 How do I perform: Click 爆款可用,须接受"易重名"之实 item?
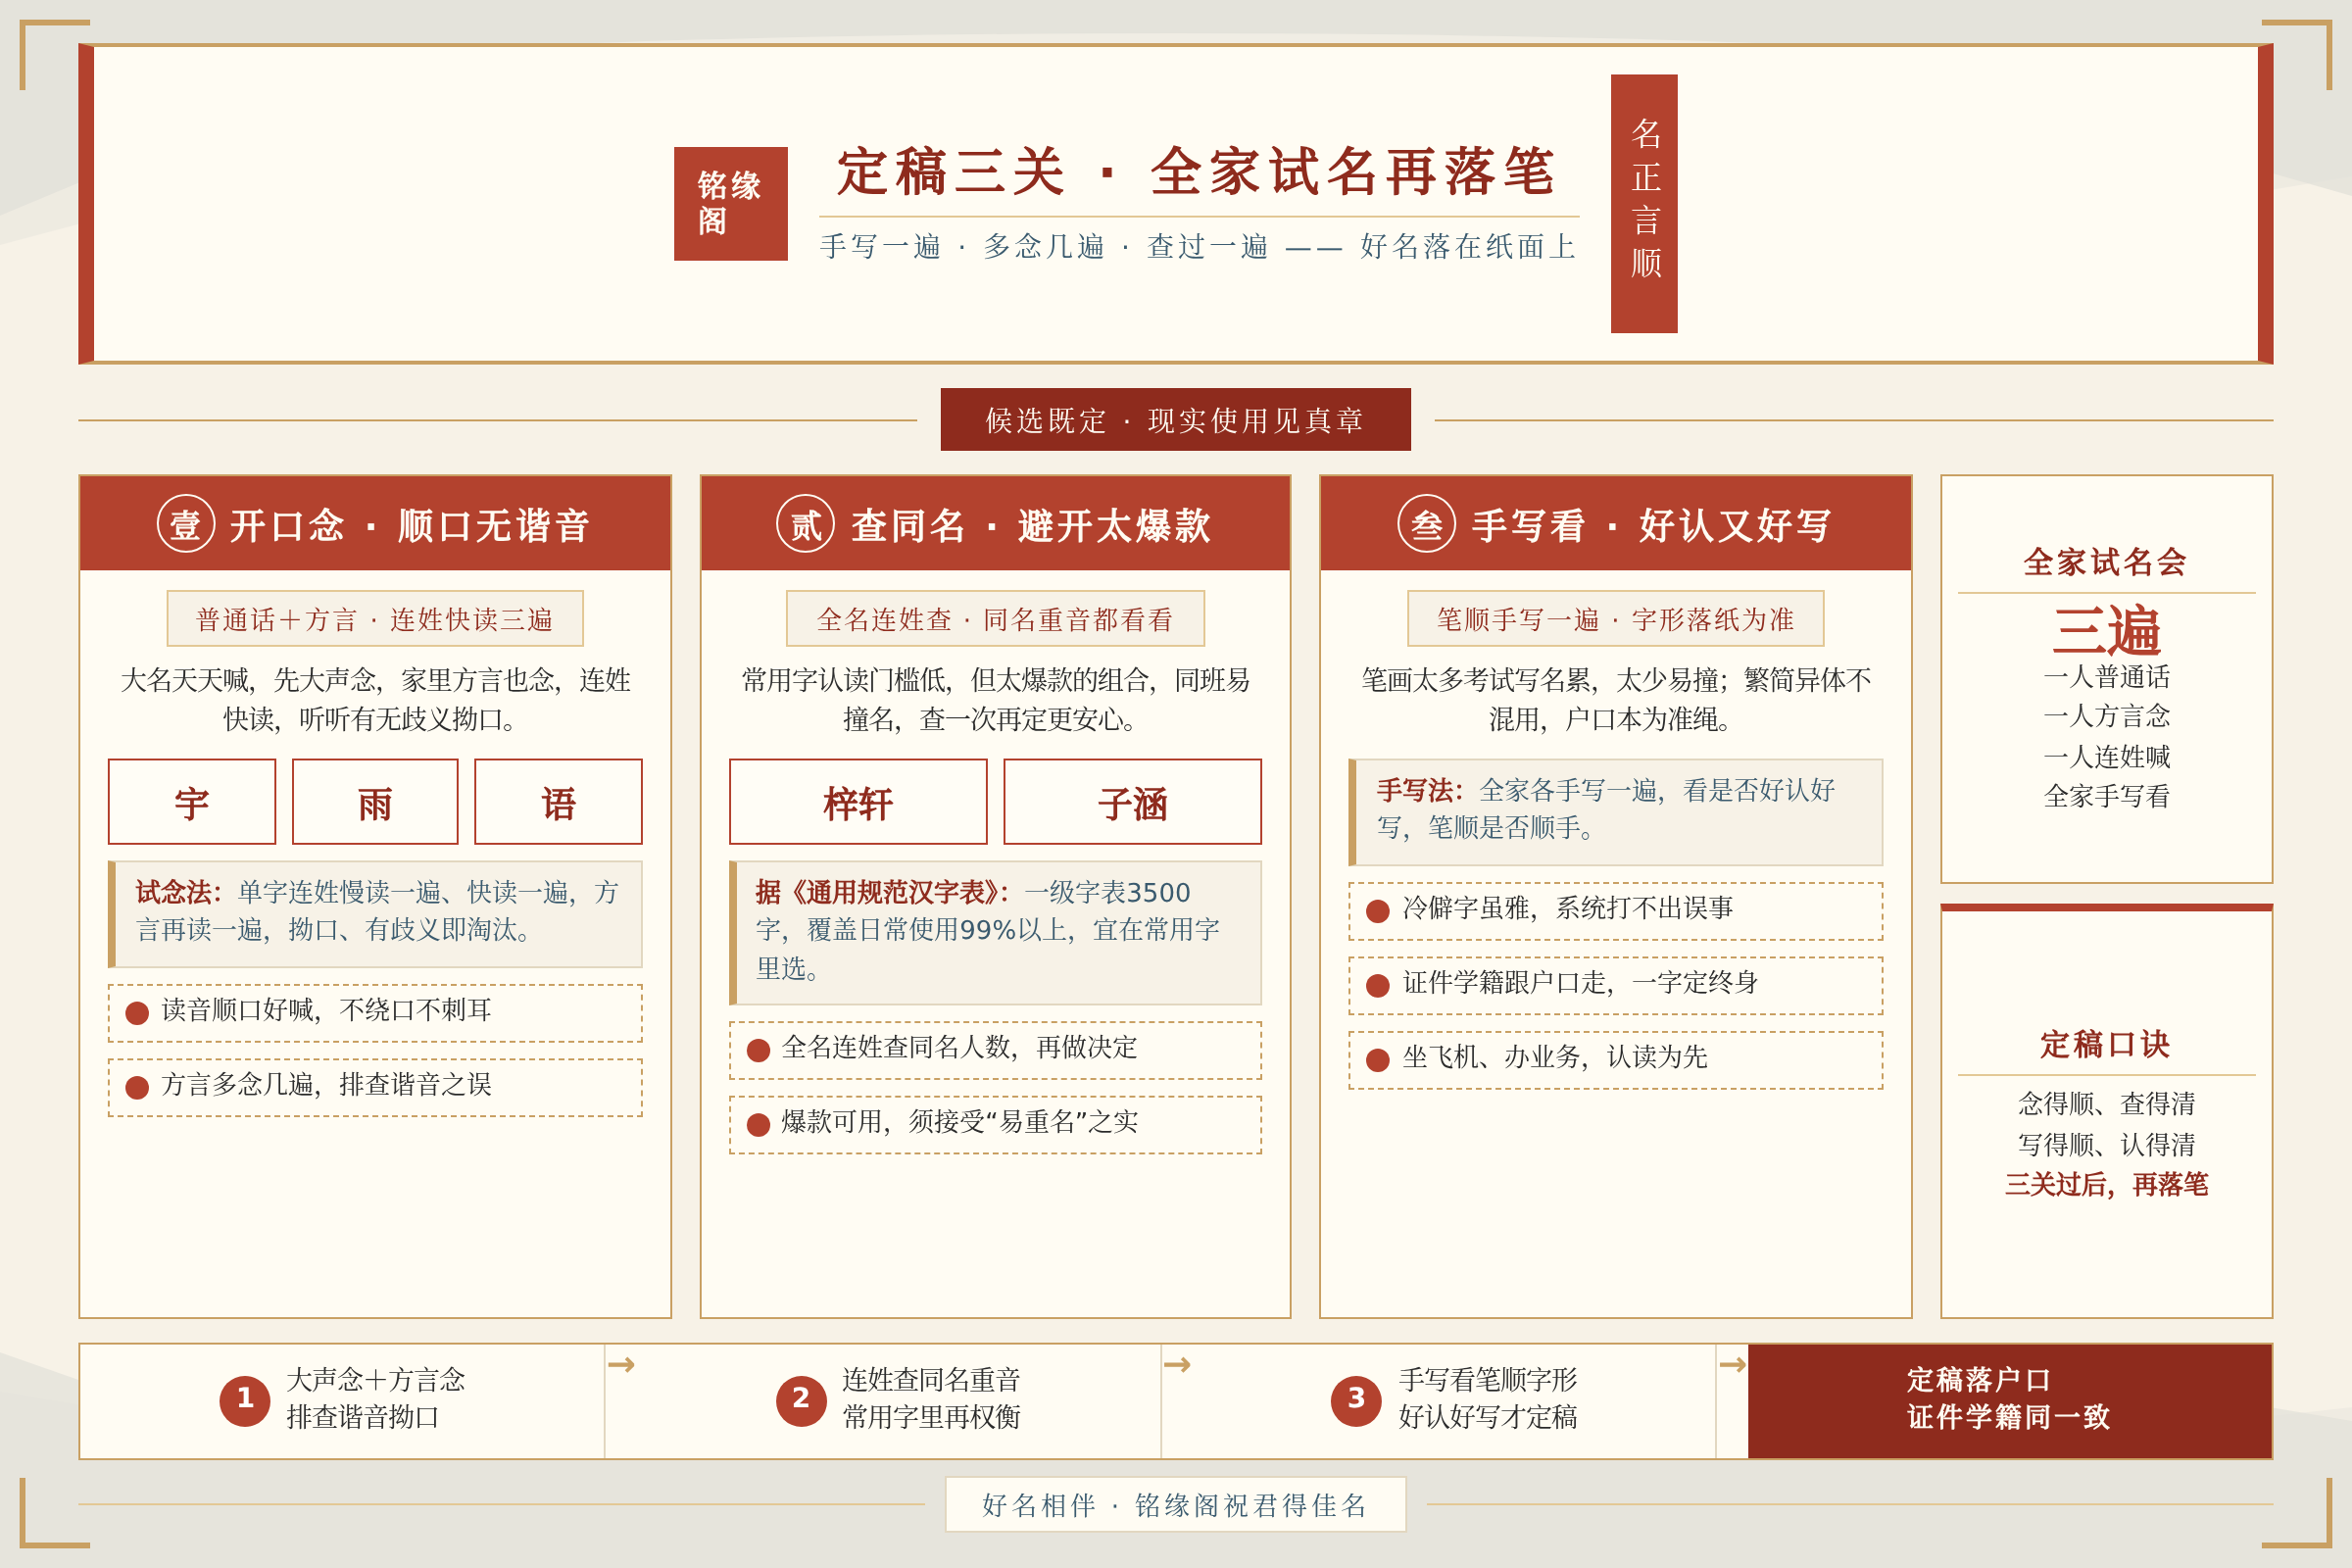pyautogui.click(x=996, y=1125)
